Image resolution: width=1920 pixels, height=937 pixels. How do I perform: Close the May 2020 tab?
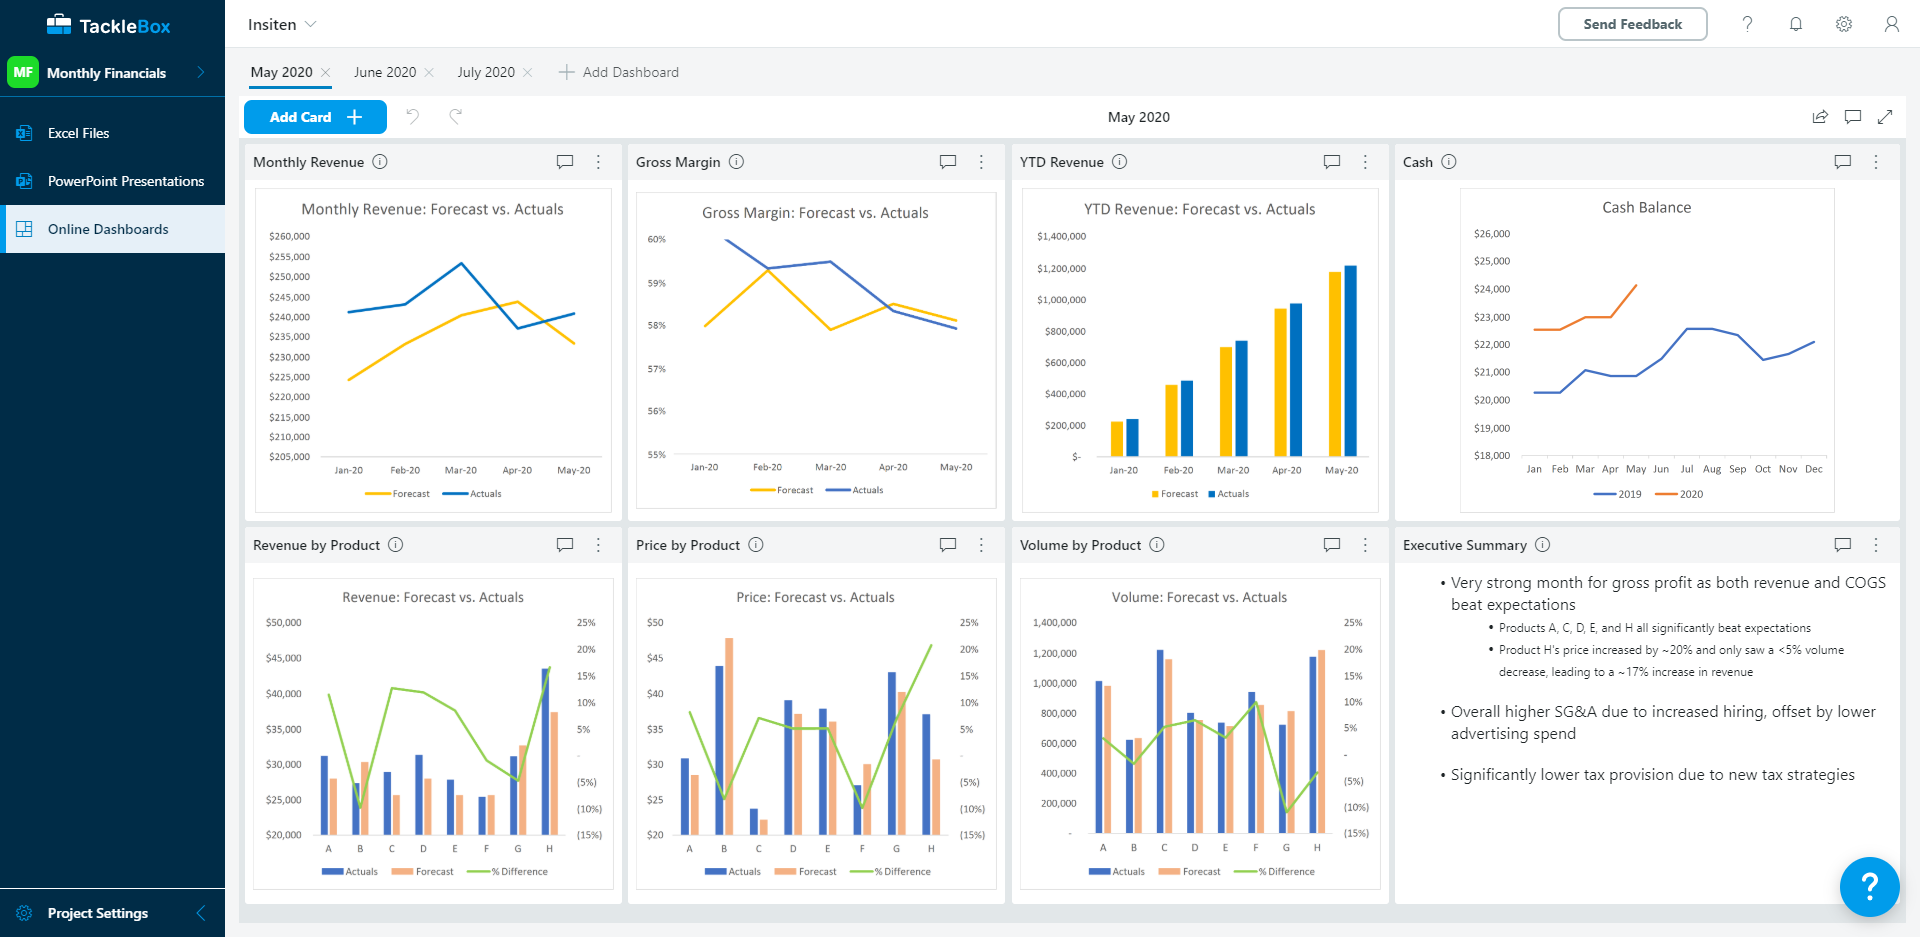coord(326,72)
